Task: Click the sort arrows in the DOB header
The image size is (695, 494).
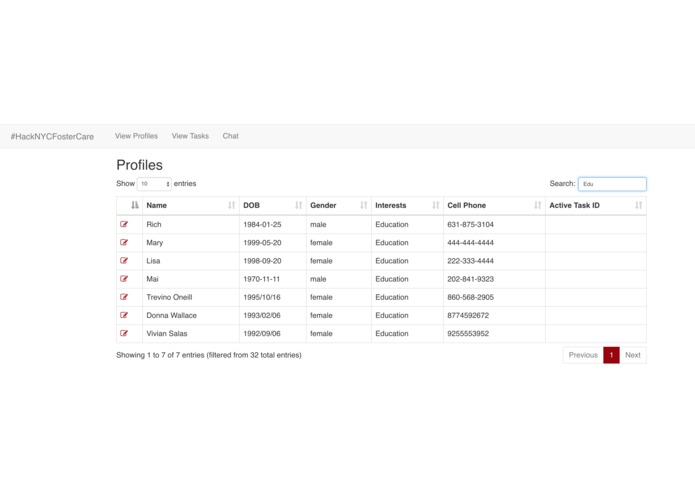Action: tap(298, 205)
